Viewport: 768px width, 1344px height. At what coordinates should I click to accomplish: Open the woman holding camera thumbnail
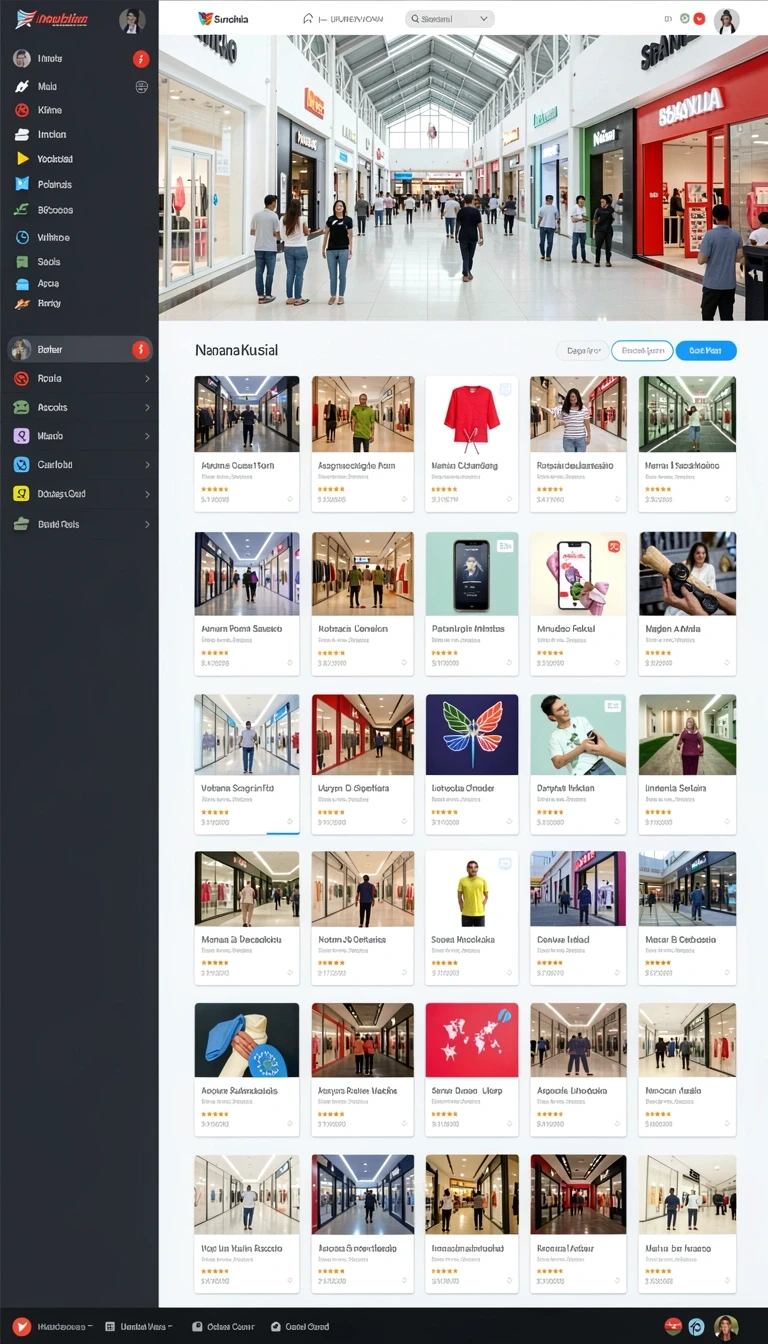tap(688, 574)
